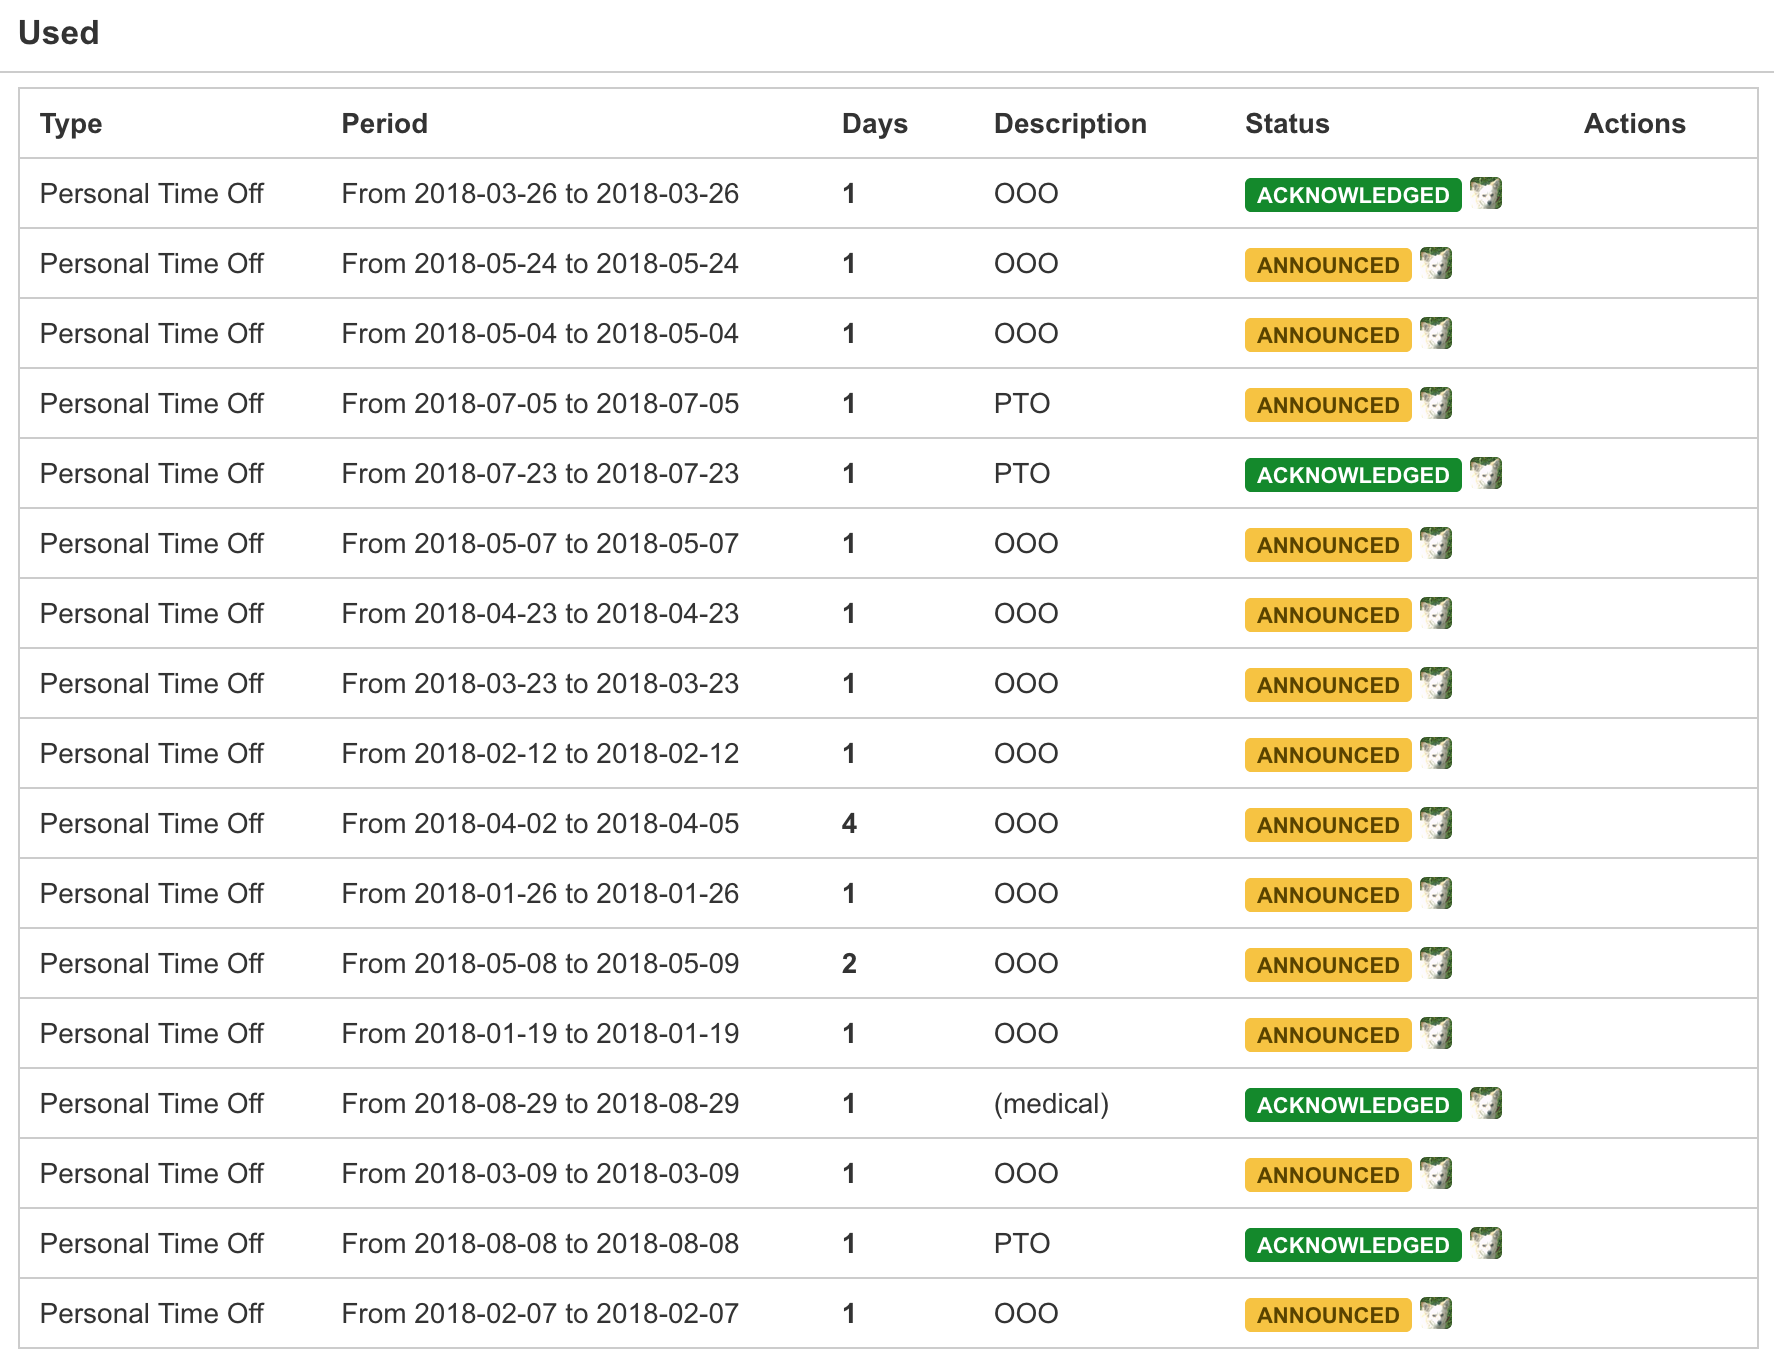The image size is (1774, 1362).
Task: Click the avatar icon in the 2018-03-09 row
Action: pos(1436,1173)
